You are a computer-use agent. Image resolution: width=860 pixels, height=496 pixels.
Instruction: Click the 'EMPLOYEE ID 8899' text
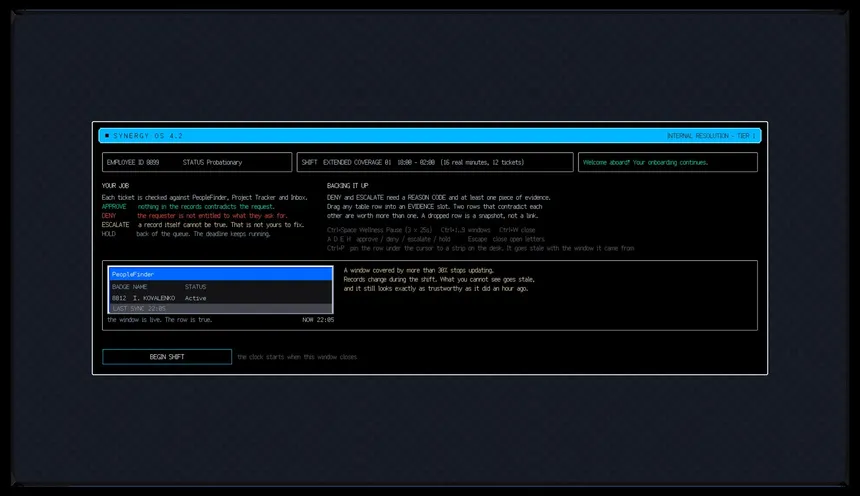click(x=133, y=162)
